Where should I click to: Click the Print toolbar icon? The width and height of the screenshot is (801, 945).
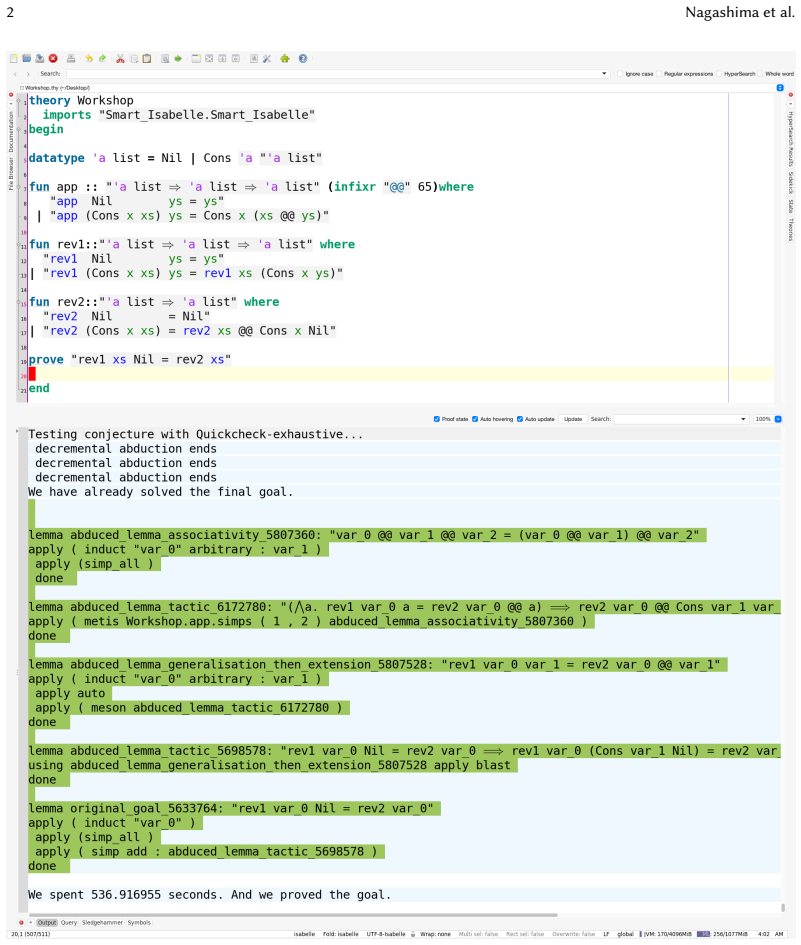[x=71, y=58]
